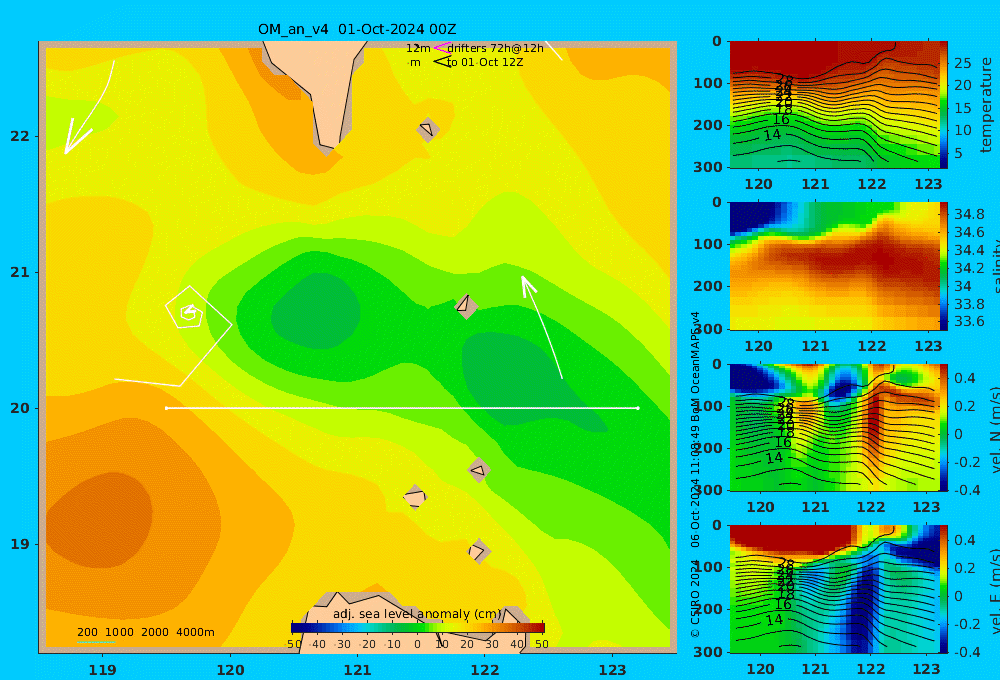Click the 'drifters 72h@12h' legend text
This screenshot has width=1000, height=680.
[496, 48]
